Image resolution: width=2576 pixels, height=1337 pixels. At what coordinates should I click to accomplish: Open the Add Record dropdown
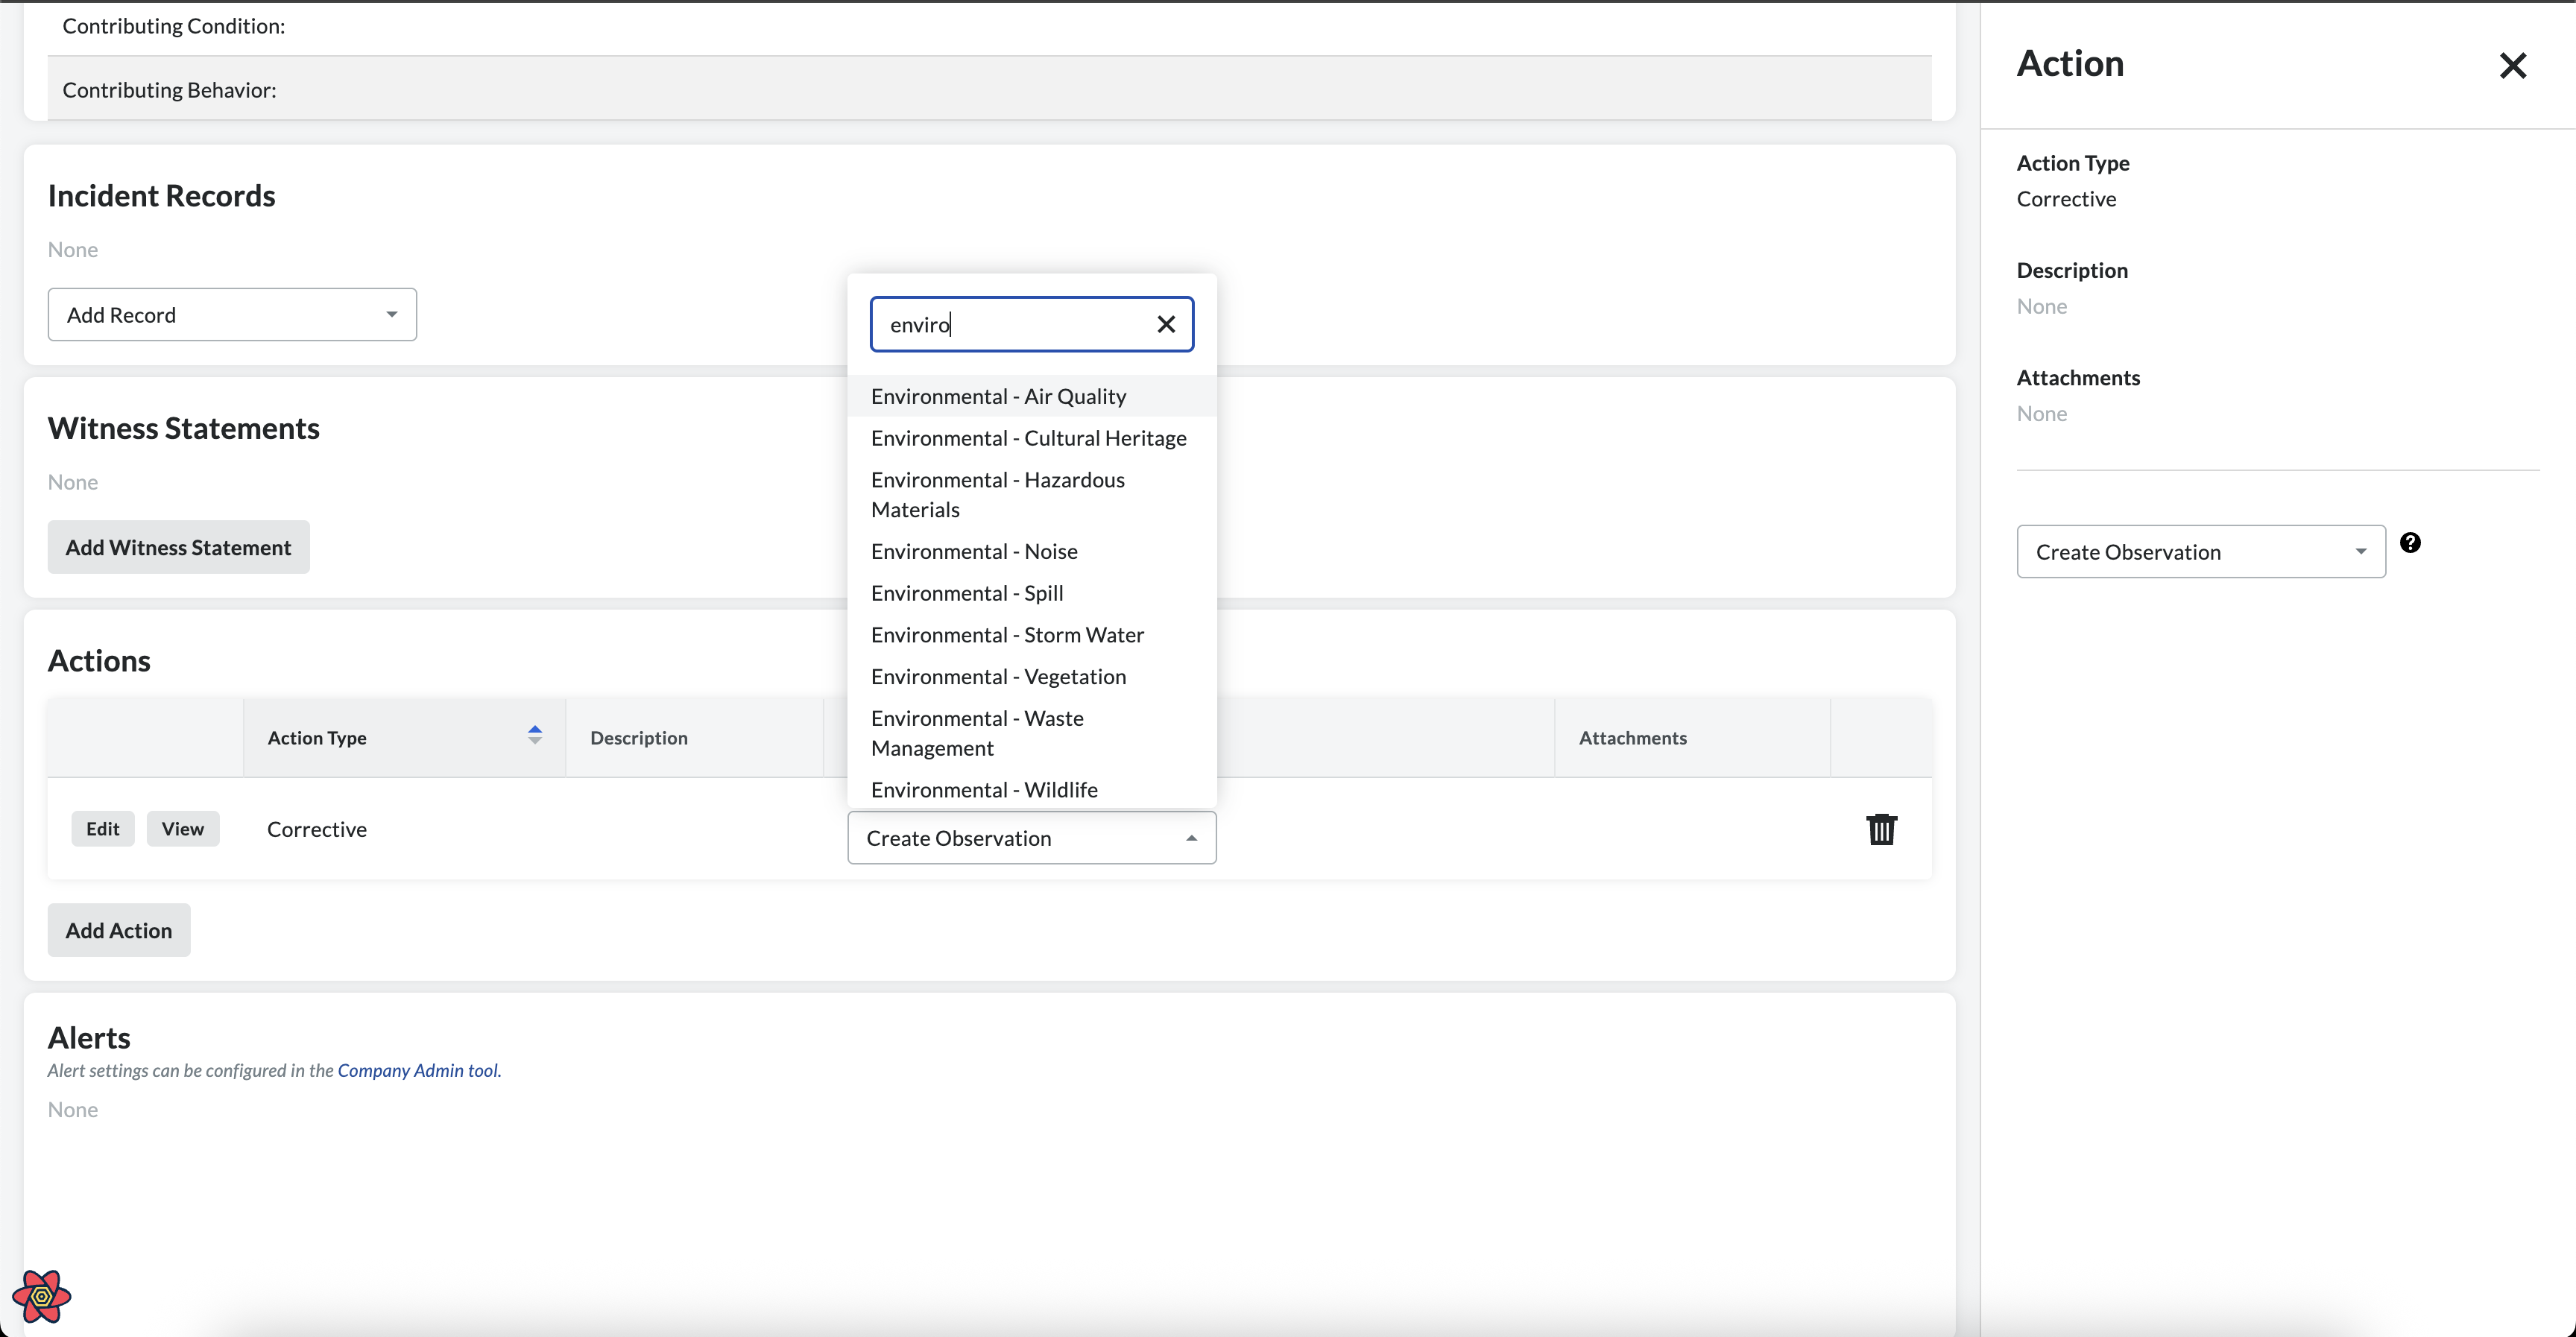[232, 315]
